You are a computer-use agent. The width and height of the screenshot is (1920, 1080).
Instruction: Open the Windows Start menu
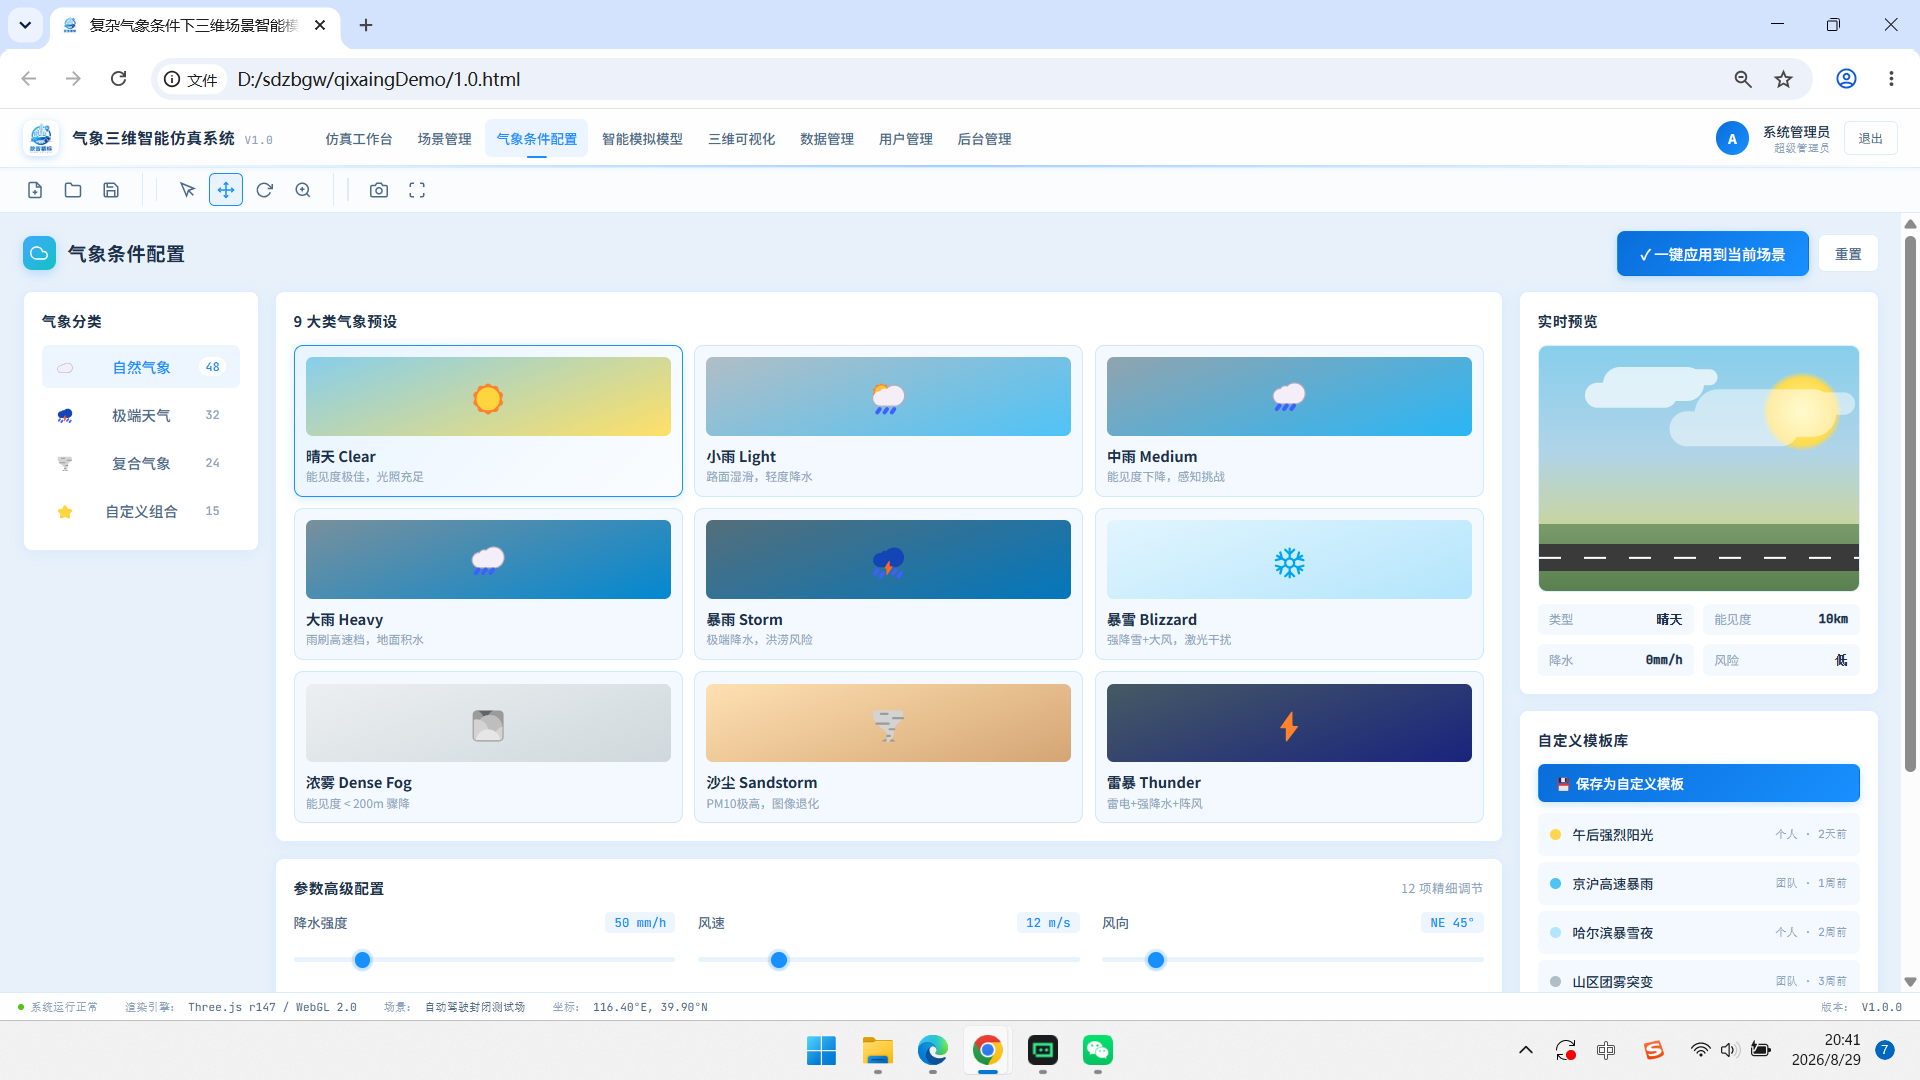[x=822, y=1050]
